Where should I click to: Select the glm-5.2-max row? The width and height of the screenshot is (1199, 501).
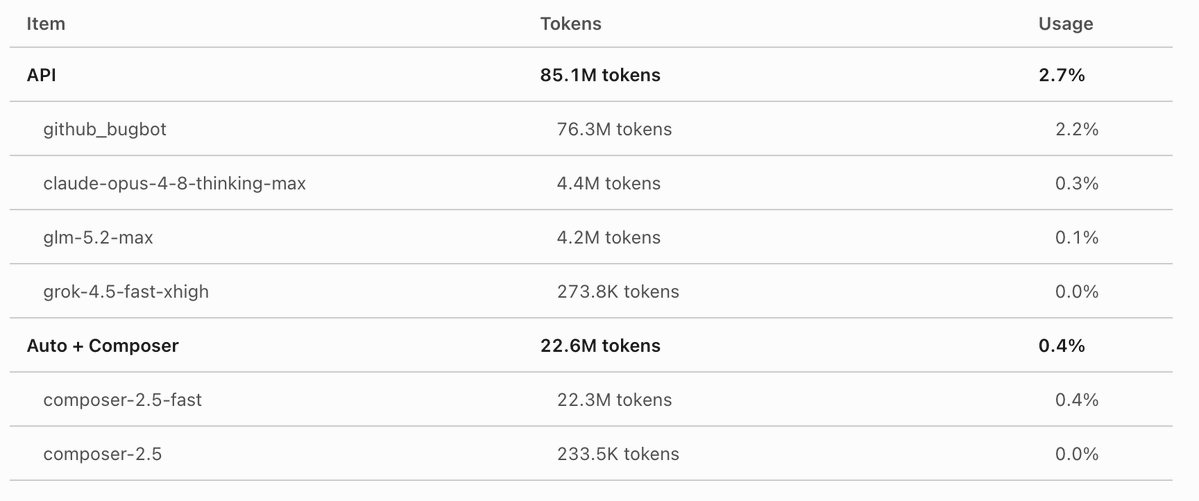(591, 238)
